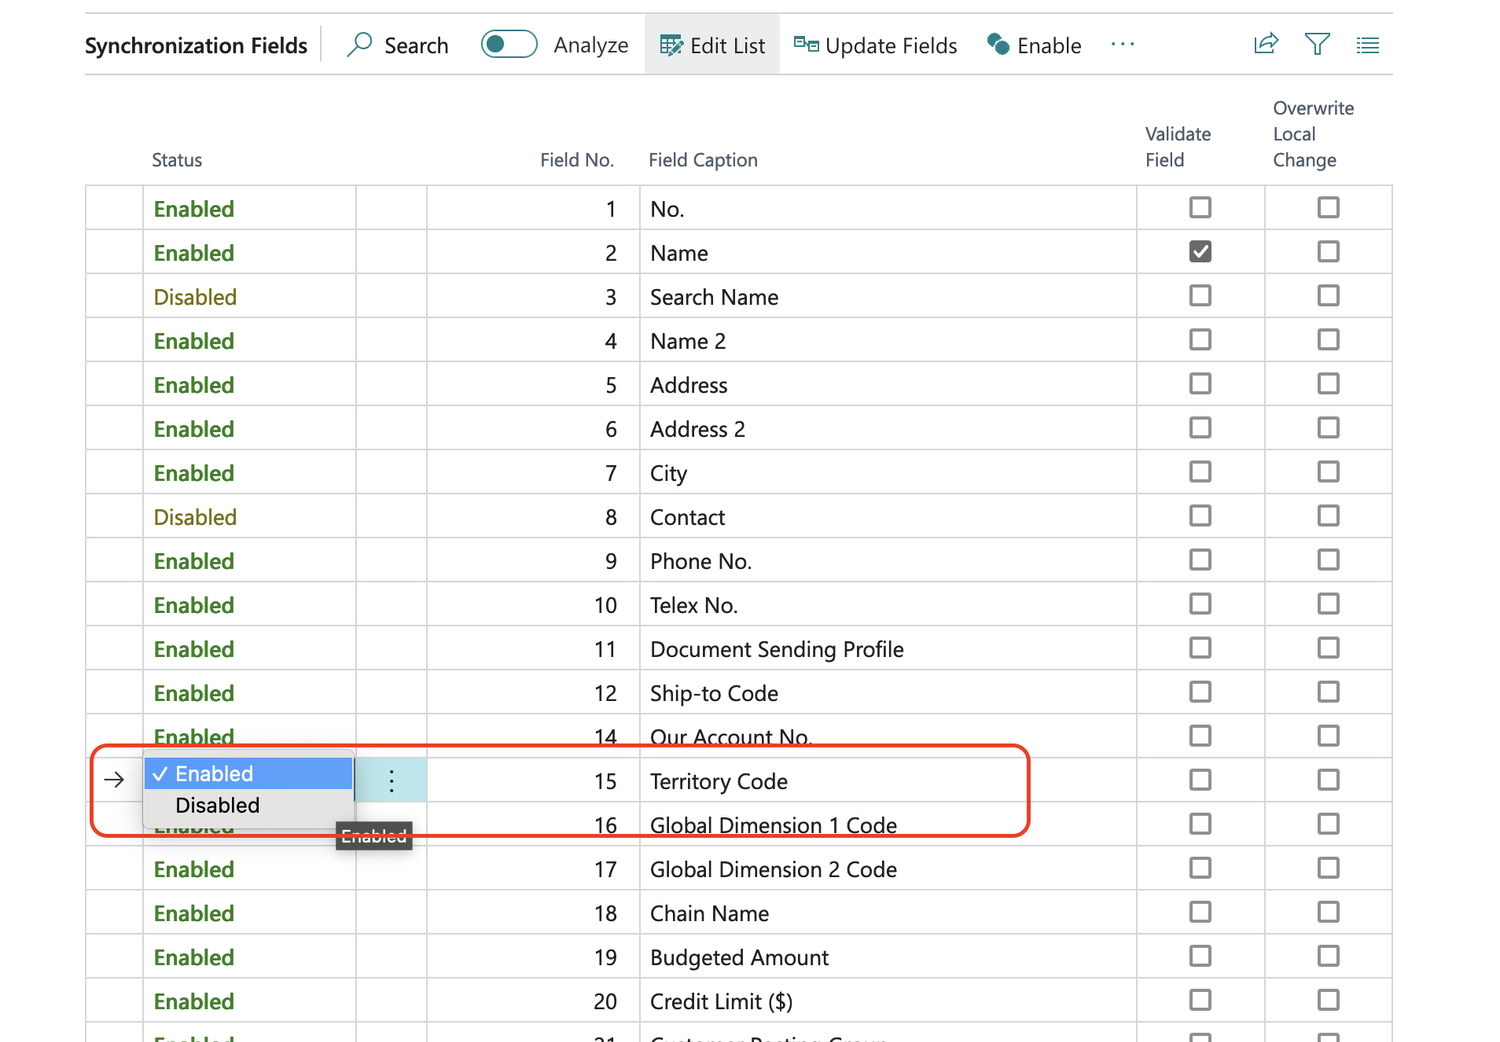Image resolution: width=1500 pixels, height=1042 pixels.
Task: Switch off the Analyze toggle
Action: (508, 44)
